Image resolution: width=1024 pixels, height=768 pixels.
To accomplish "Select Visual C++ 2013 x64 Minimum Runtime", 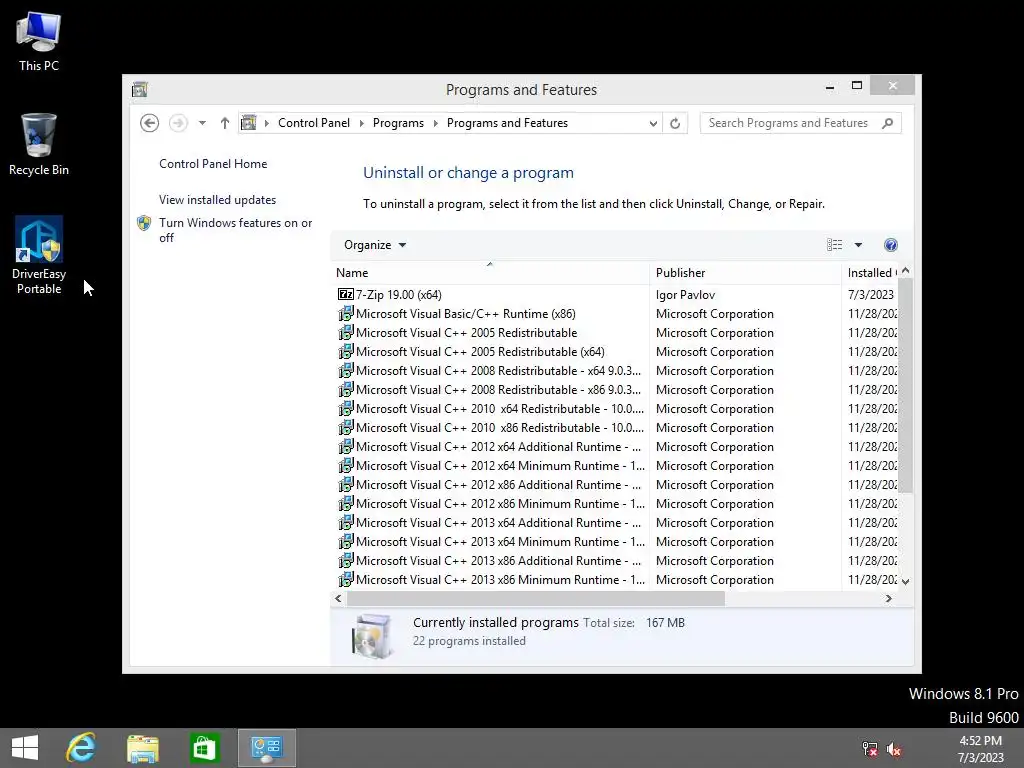I will point(616,541).
